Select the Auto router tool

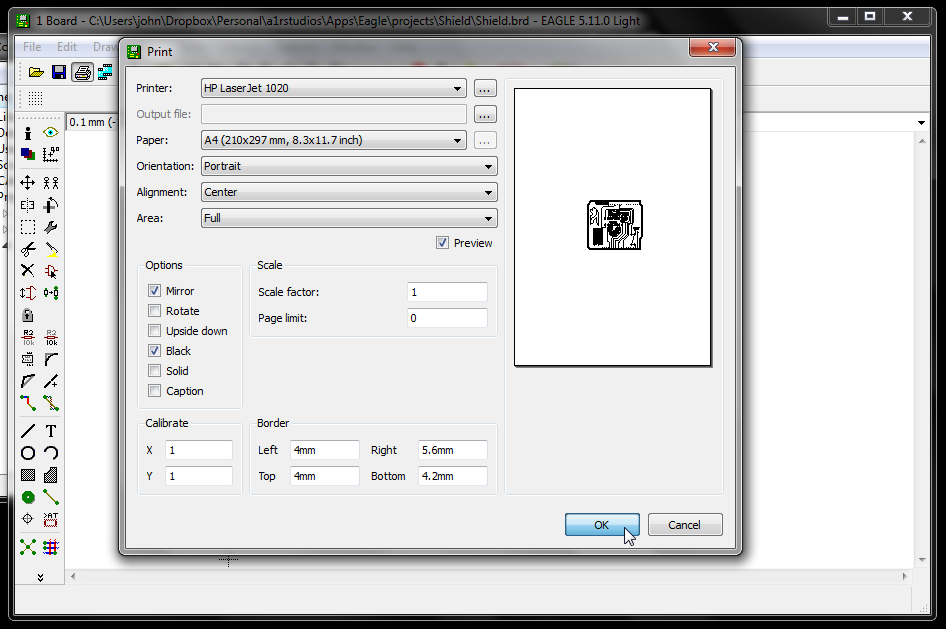(x=51, y=547)
